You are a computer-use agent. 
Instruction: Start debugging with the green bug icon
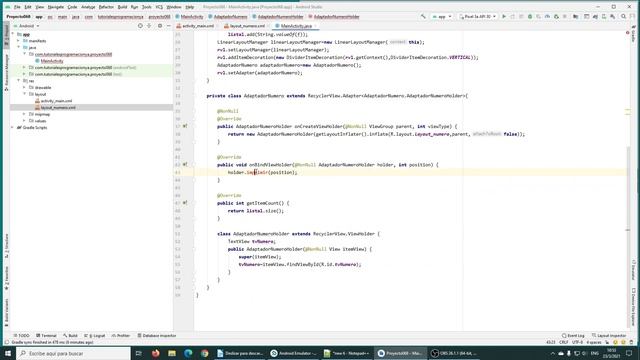[530, 17]
